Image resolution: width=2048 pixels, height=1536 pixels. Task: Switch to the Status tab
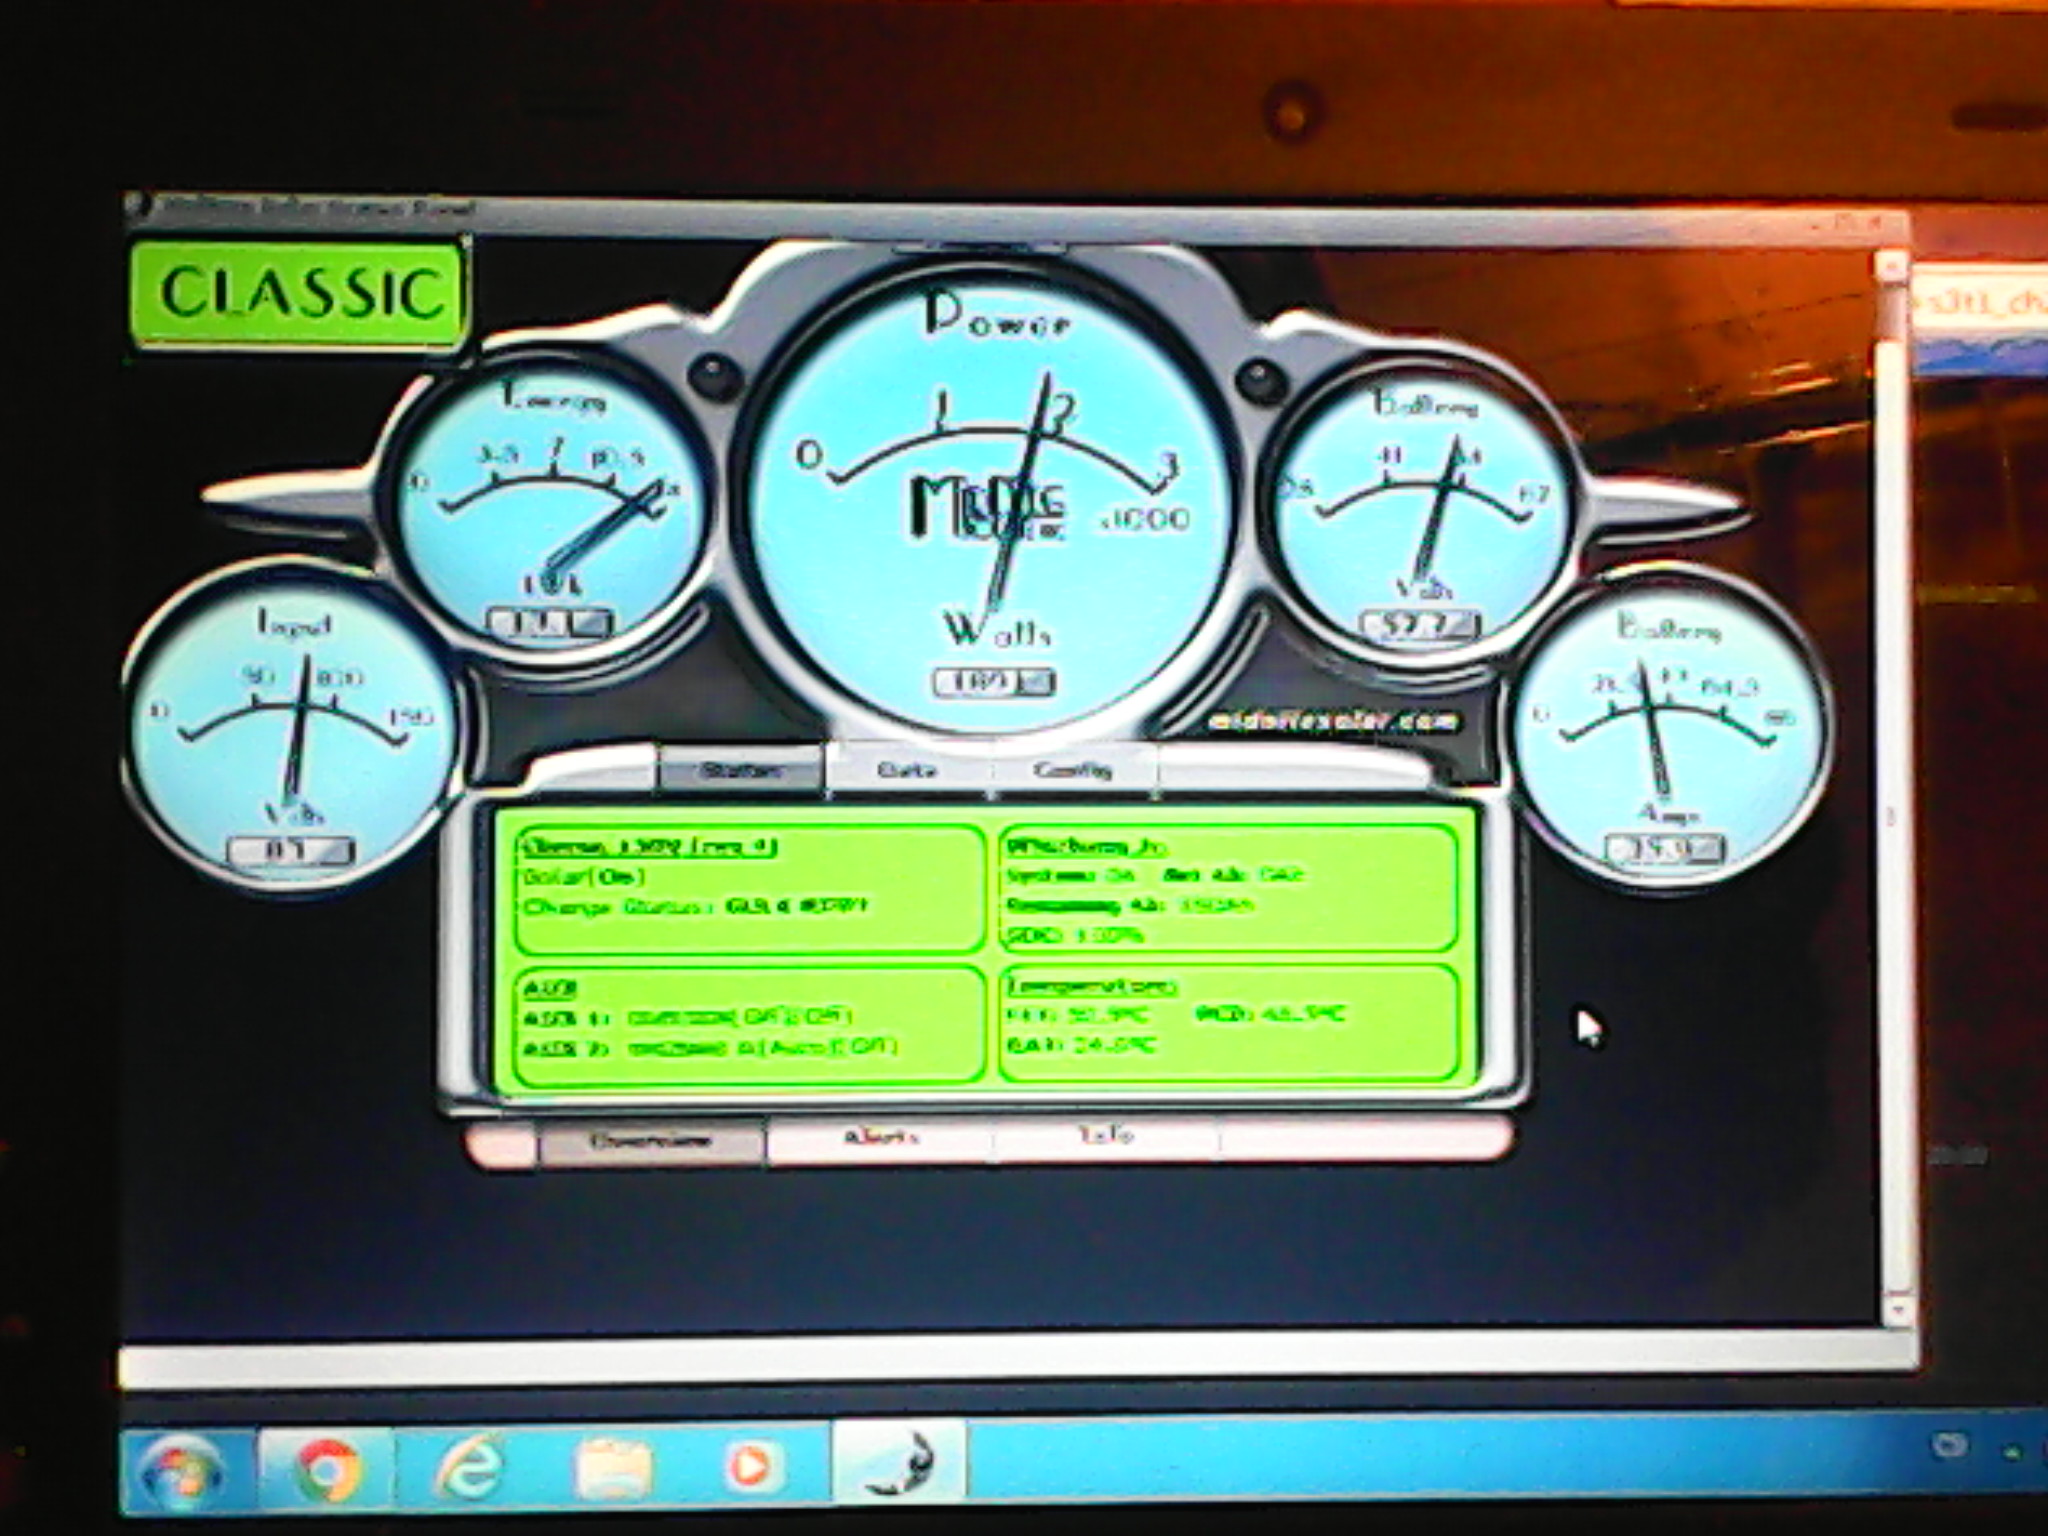click(741, 771)
